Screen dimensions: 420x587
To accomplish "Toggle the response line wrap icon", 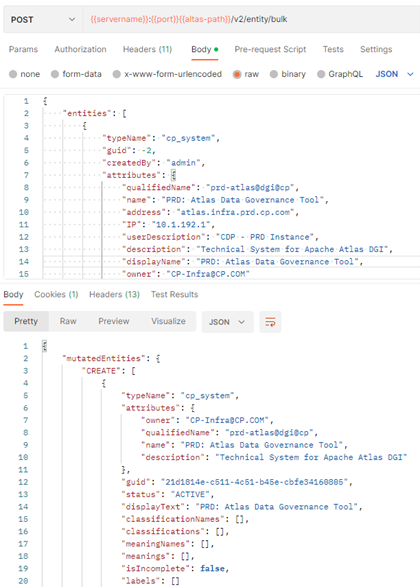I will (270, 322).
